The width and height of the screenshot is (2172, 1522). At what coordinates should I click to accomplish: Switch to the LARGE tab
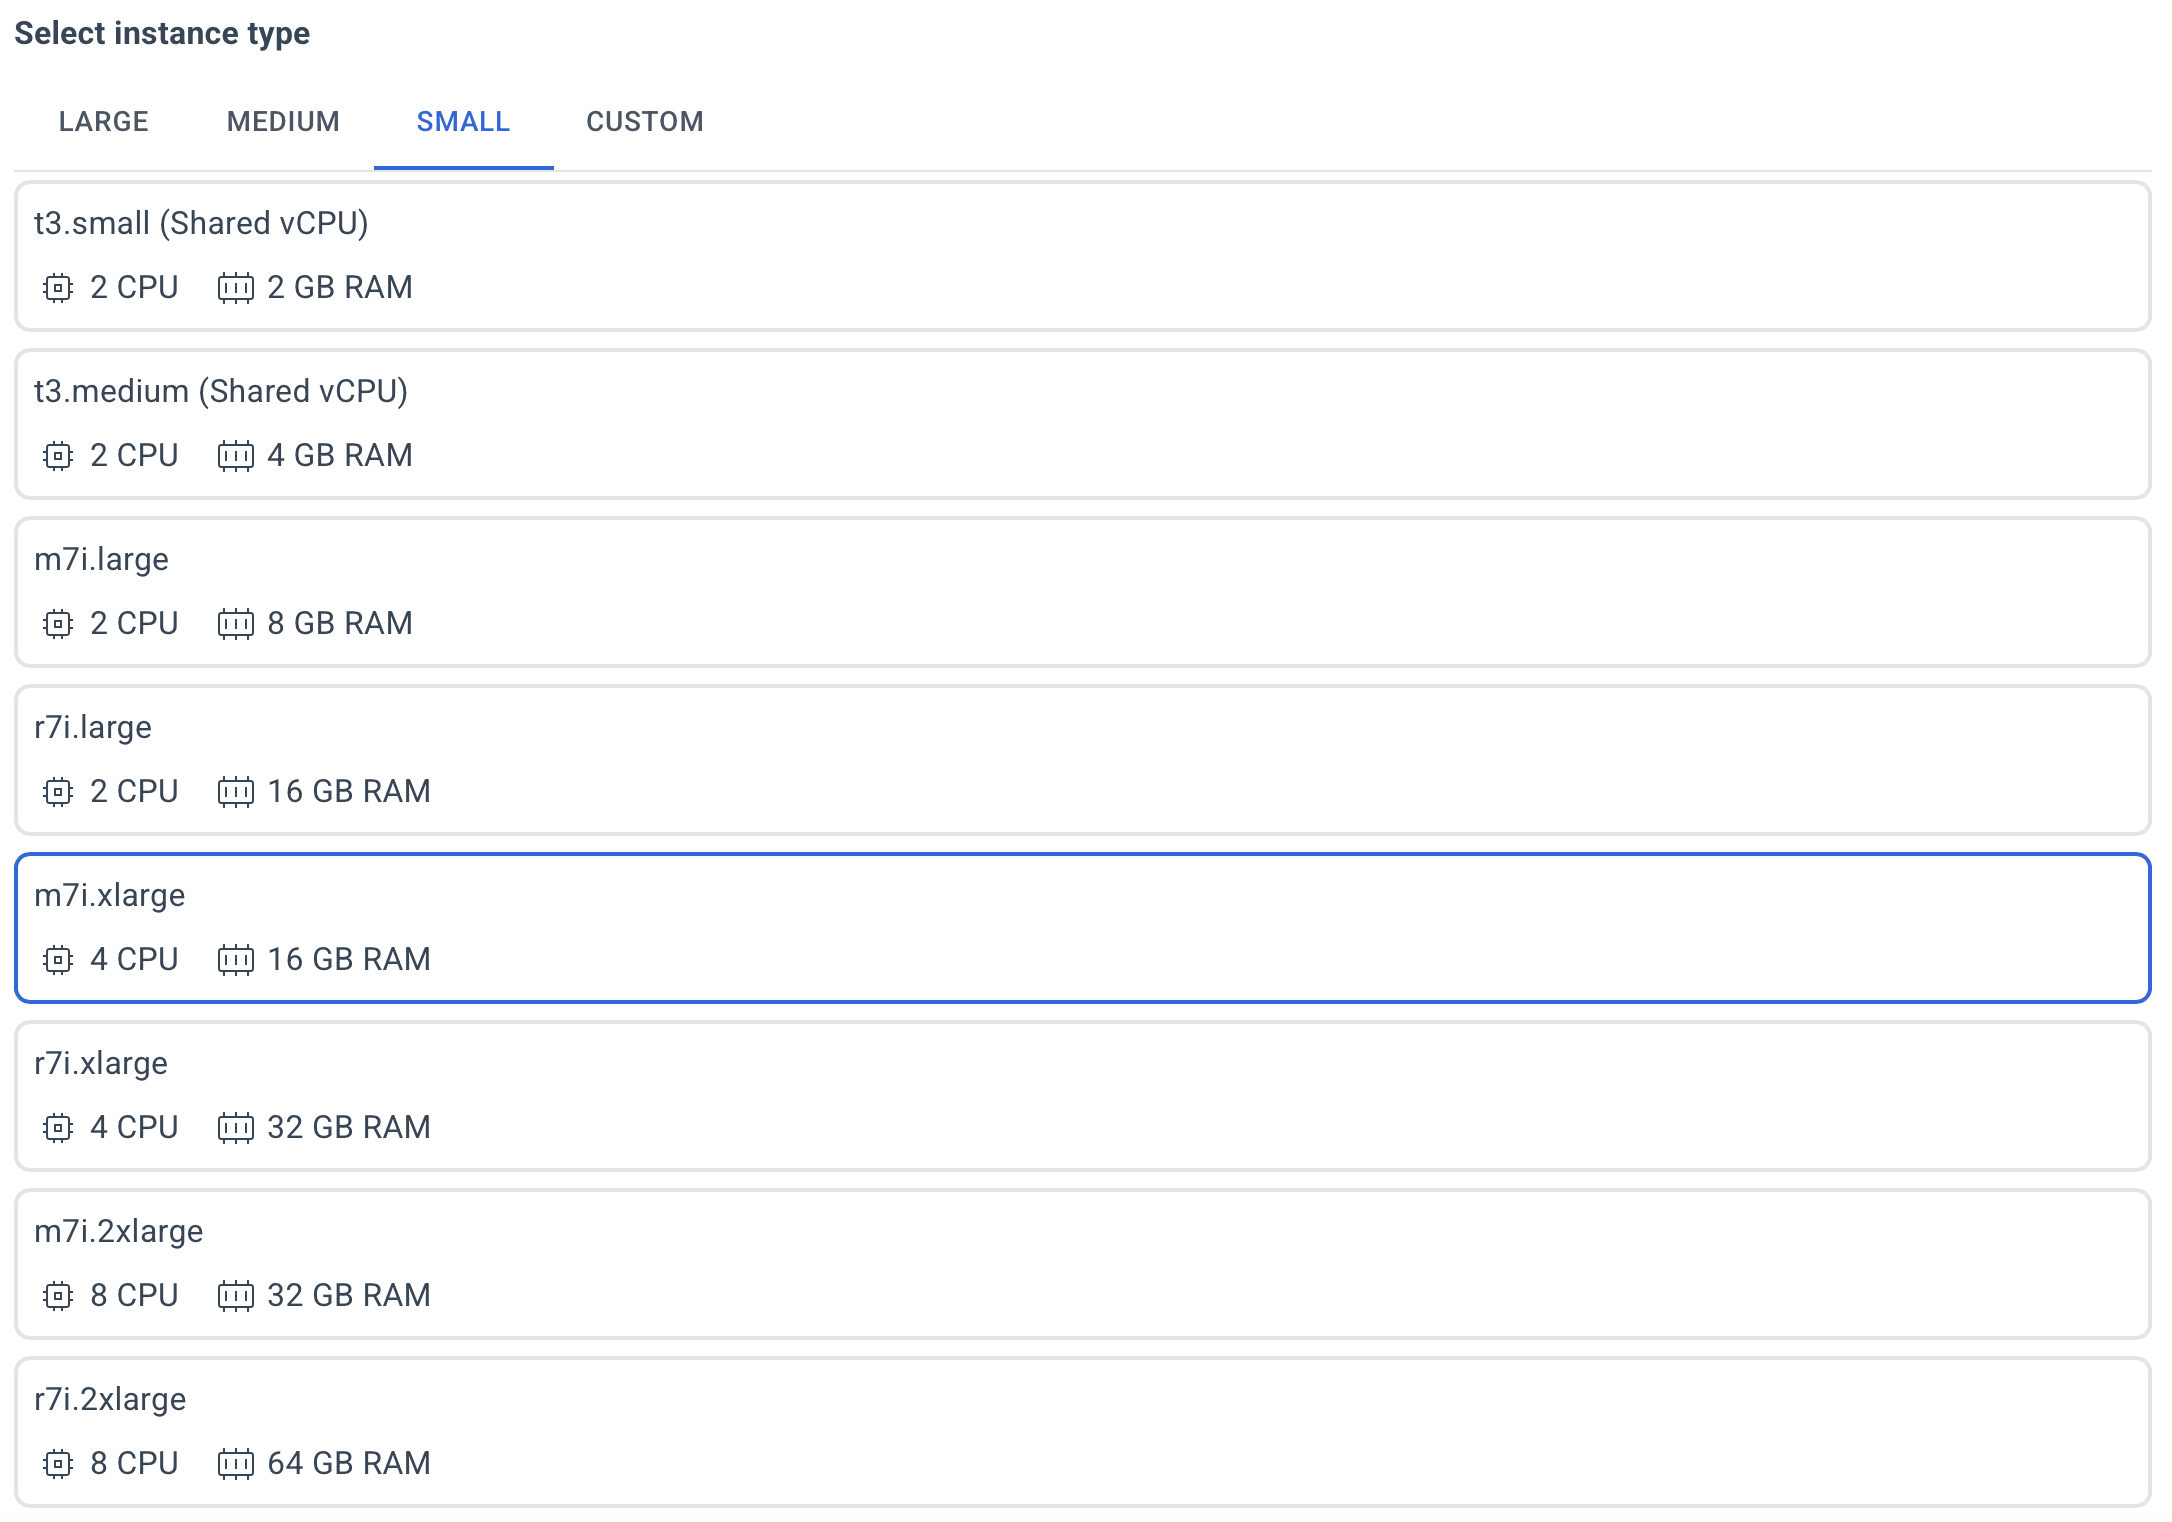point(104,122)
